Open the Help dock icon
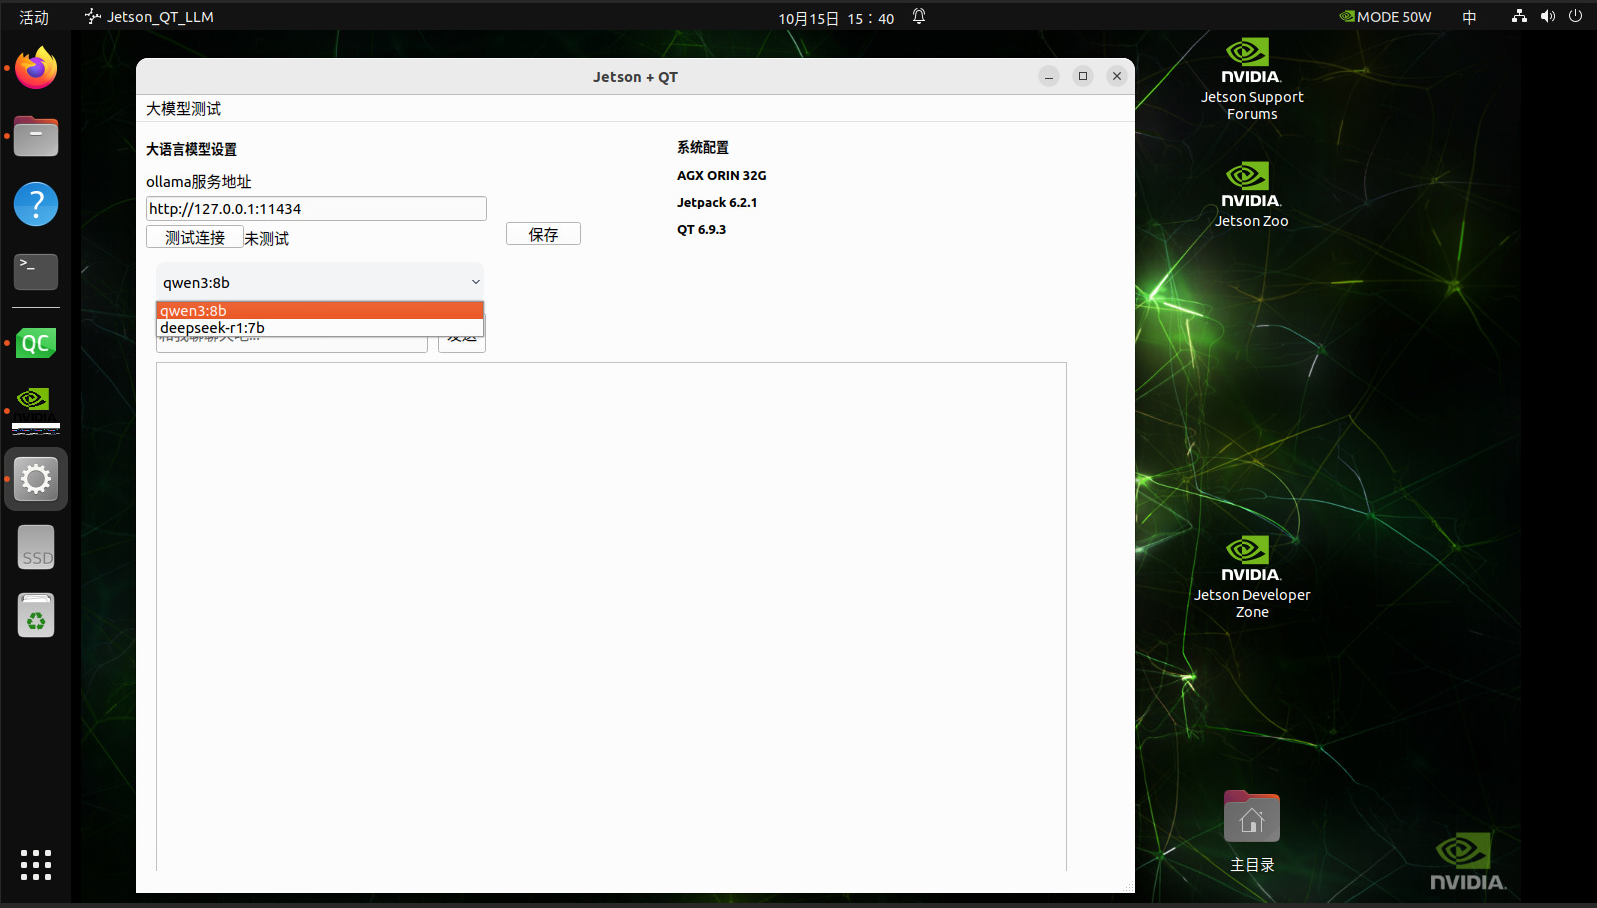Image resolution: width=1597 pixels, height=908 pixels. [x=36, y=204]
